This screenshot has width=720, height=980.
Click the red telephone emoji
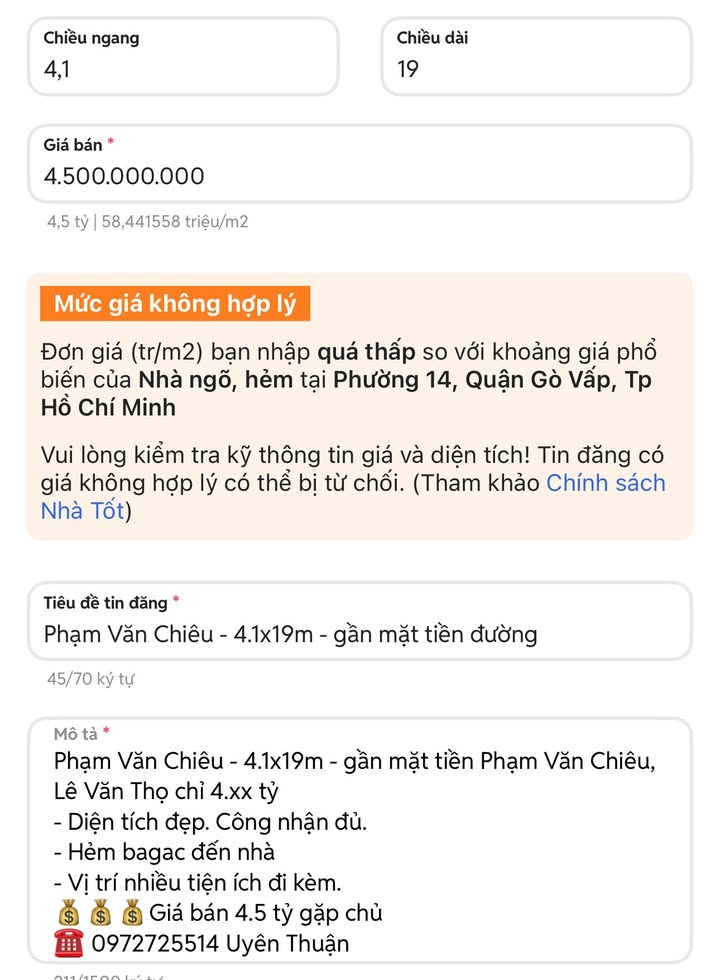(68, 943)
